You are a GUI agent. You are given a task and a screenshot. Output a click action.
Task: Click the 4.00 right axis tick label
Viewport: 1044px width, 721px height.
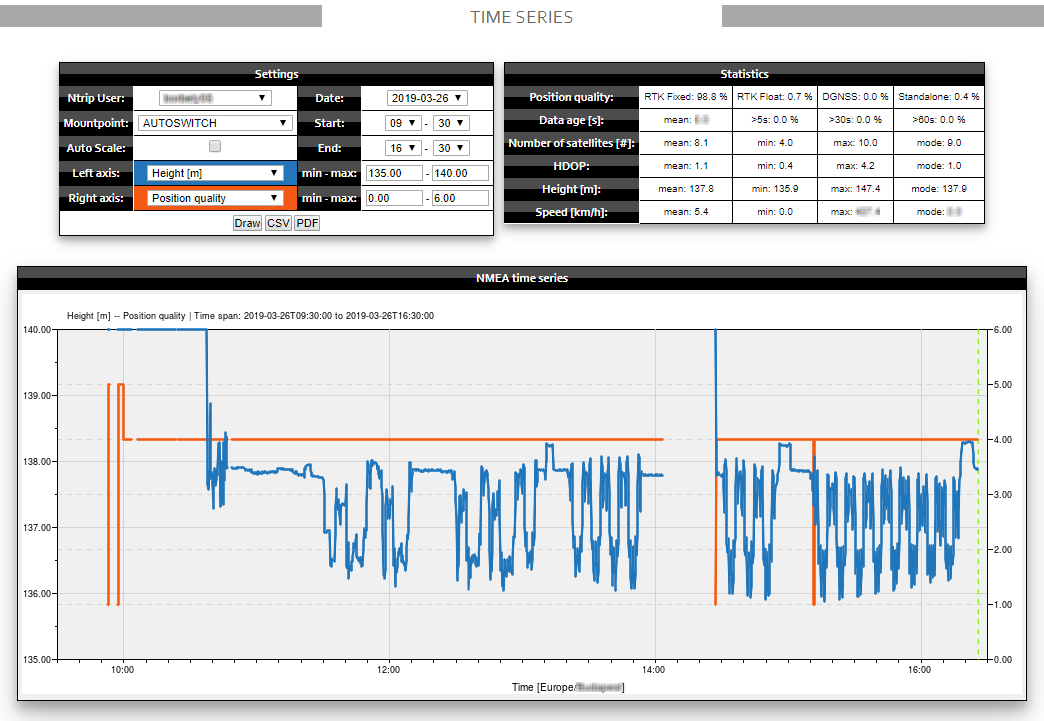coord(1003,439)
